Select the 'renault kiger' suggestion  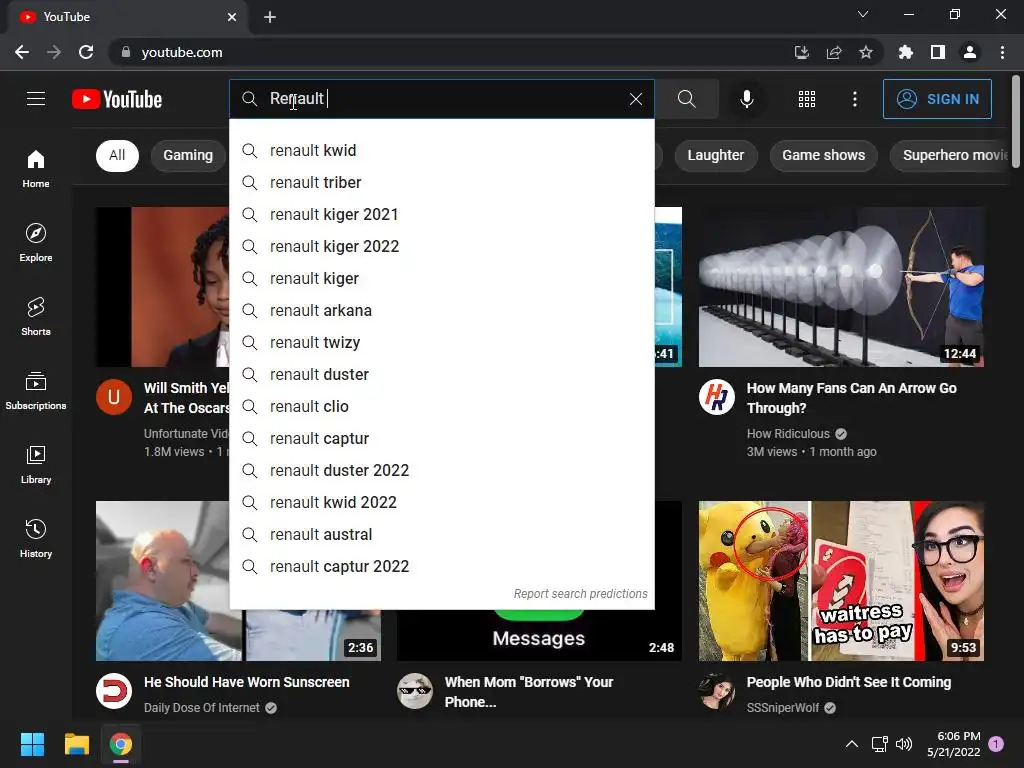(x=442, y=278)
